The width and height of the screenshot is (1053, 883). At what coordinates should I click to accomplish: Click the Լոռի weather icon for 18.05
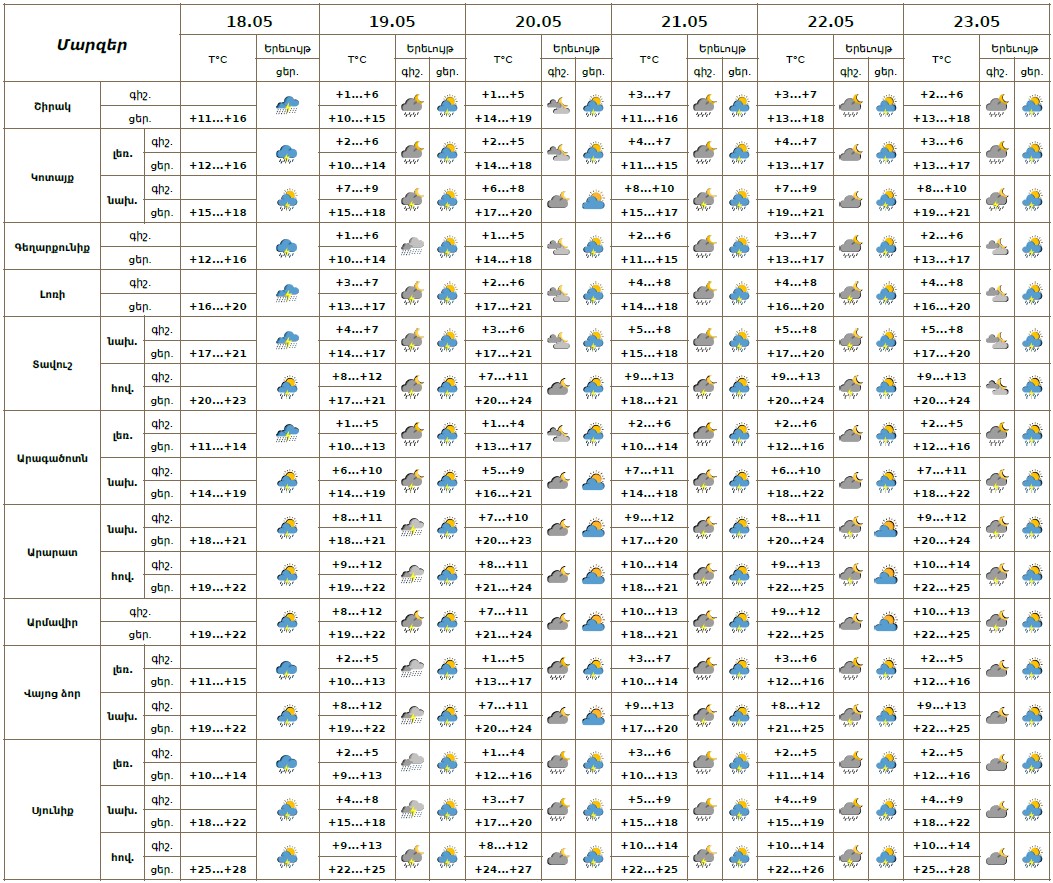[287, 293]
